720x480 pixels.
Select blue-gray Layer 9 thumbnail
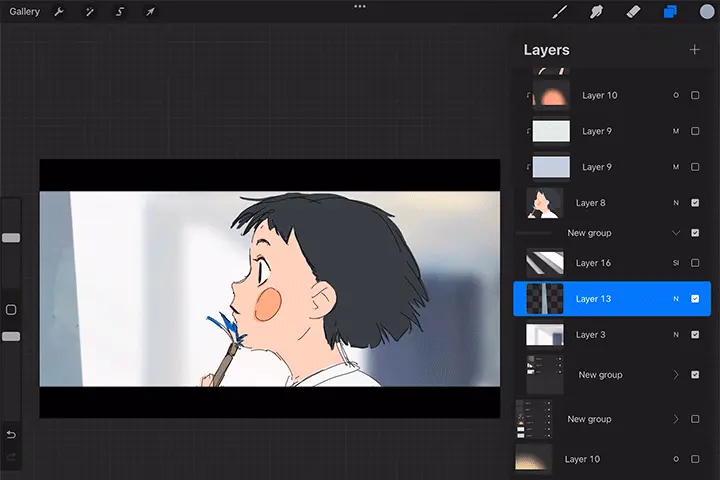551,167
